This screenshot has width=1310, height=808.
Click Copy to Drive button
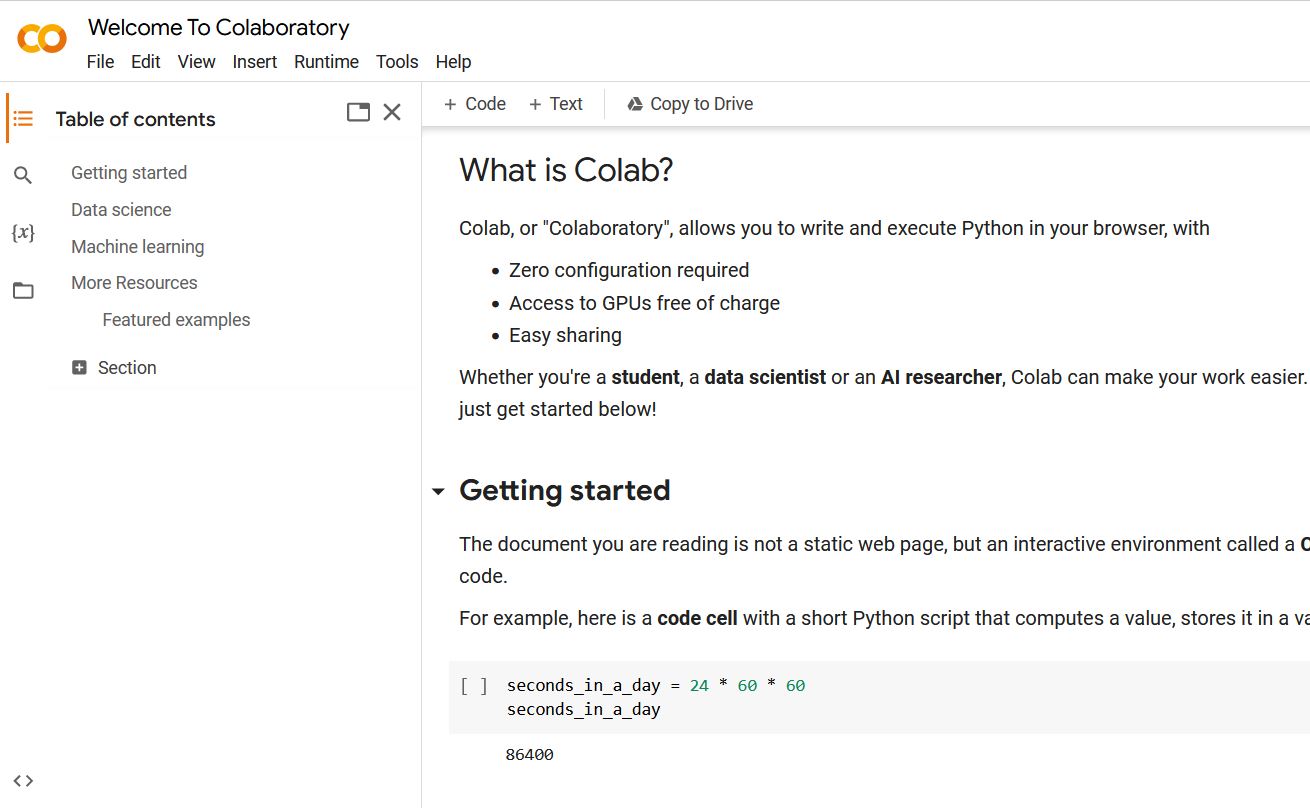(x=690, y=104)
